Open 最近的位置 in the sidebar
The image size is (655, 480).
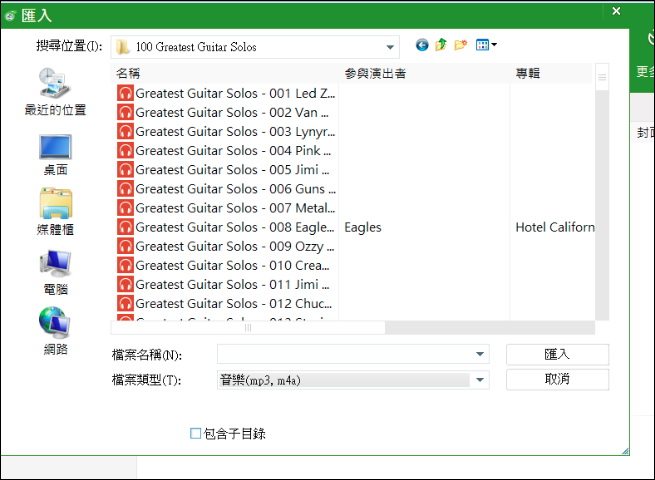coord(55,92)
